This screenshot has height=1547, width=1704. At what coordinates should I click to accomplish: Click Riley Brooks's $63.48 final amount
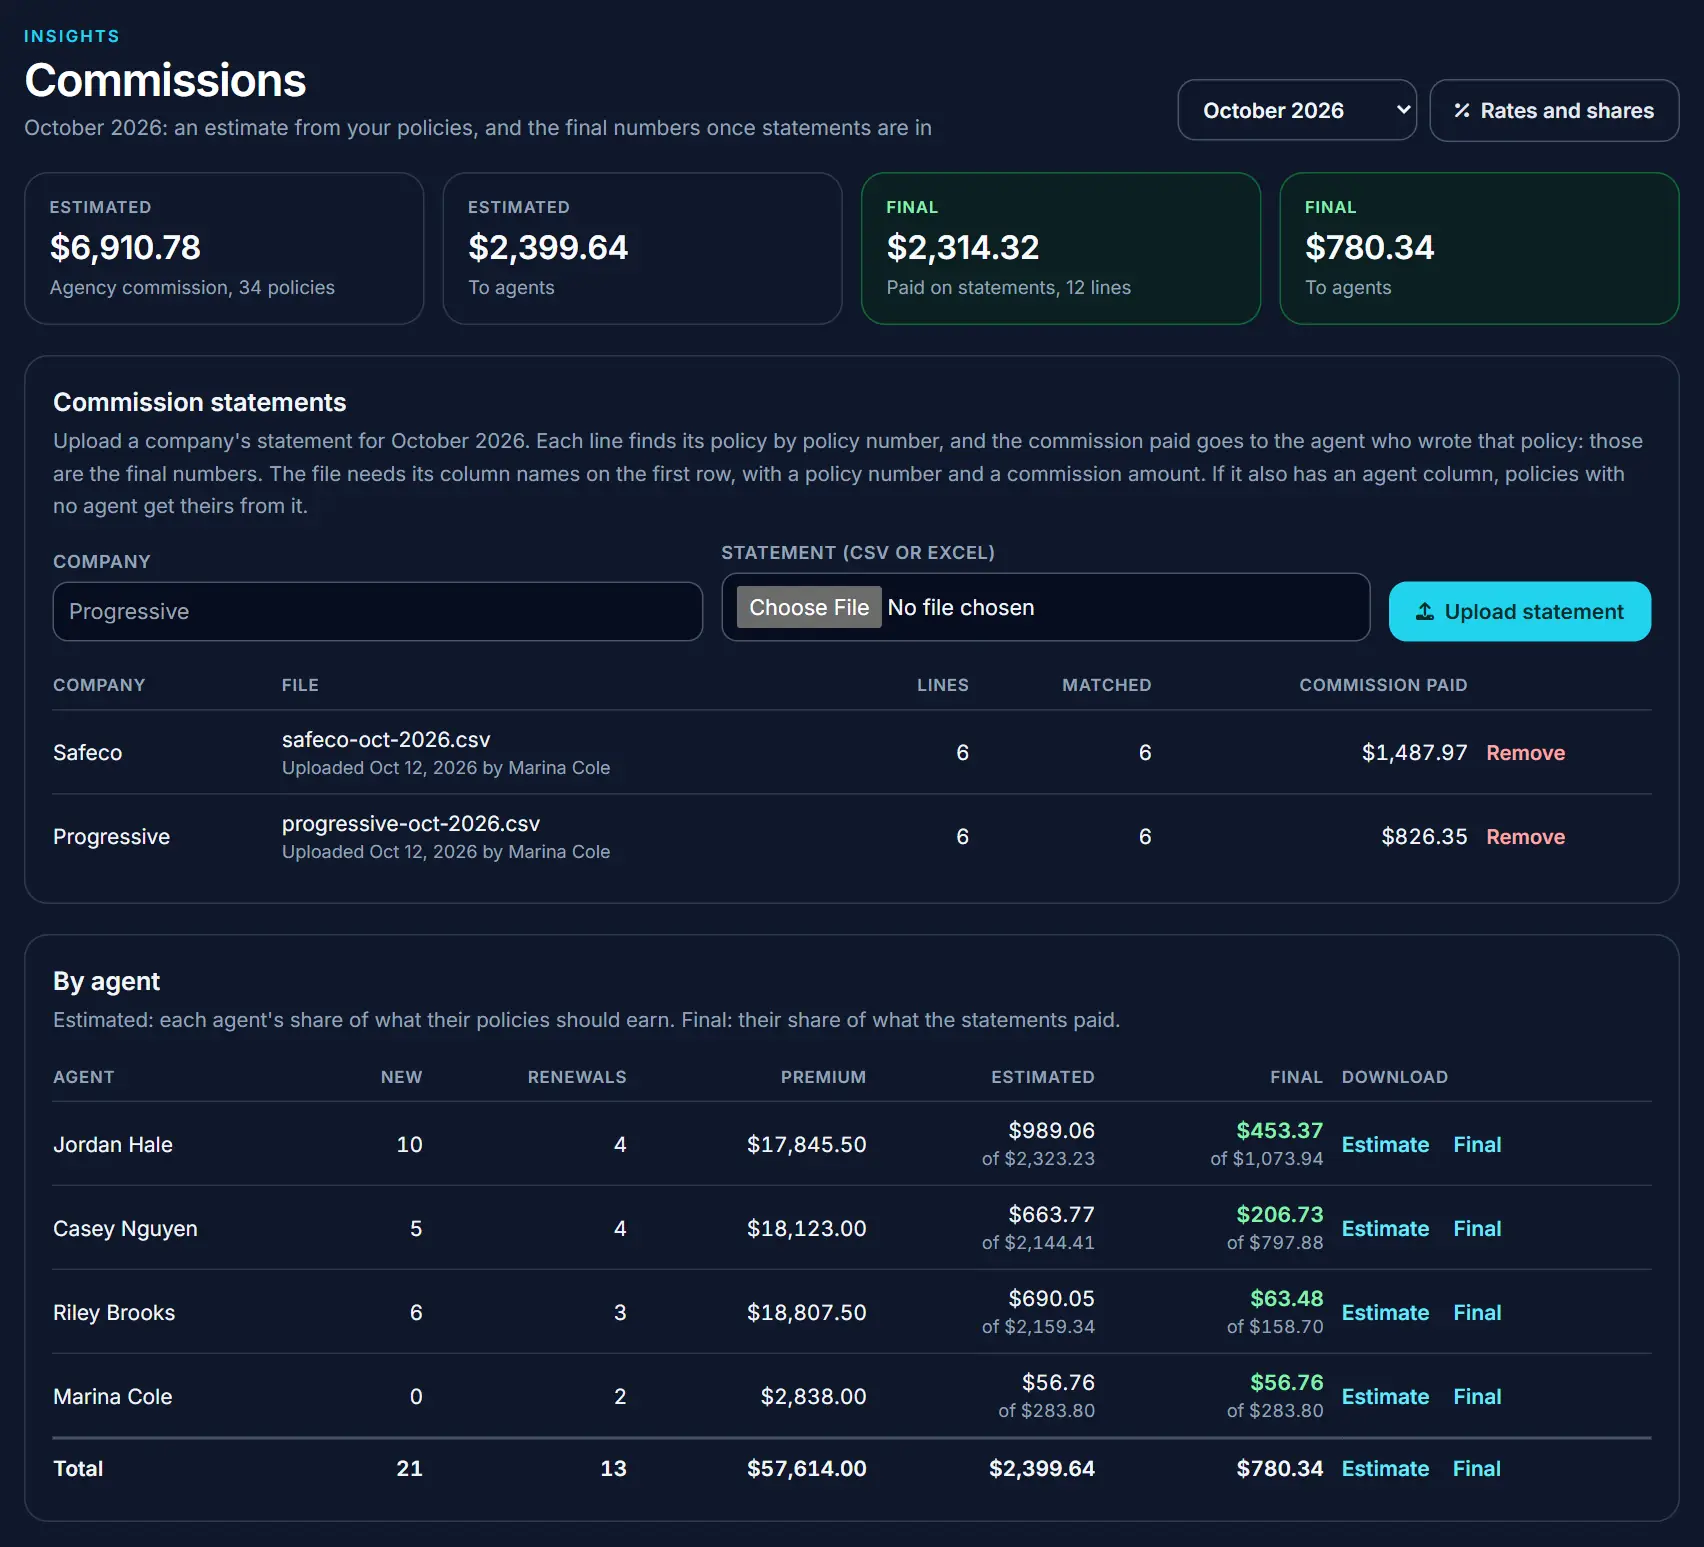pos(1286,1298)
